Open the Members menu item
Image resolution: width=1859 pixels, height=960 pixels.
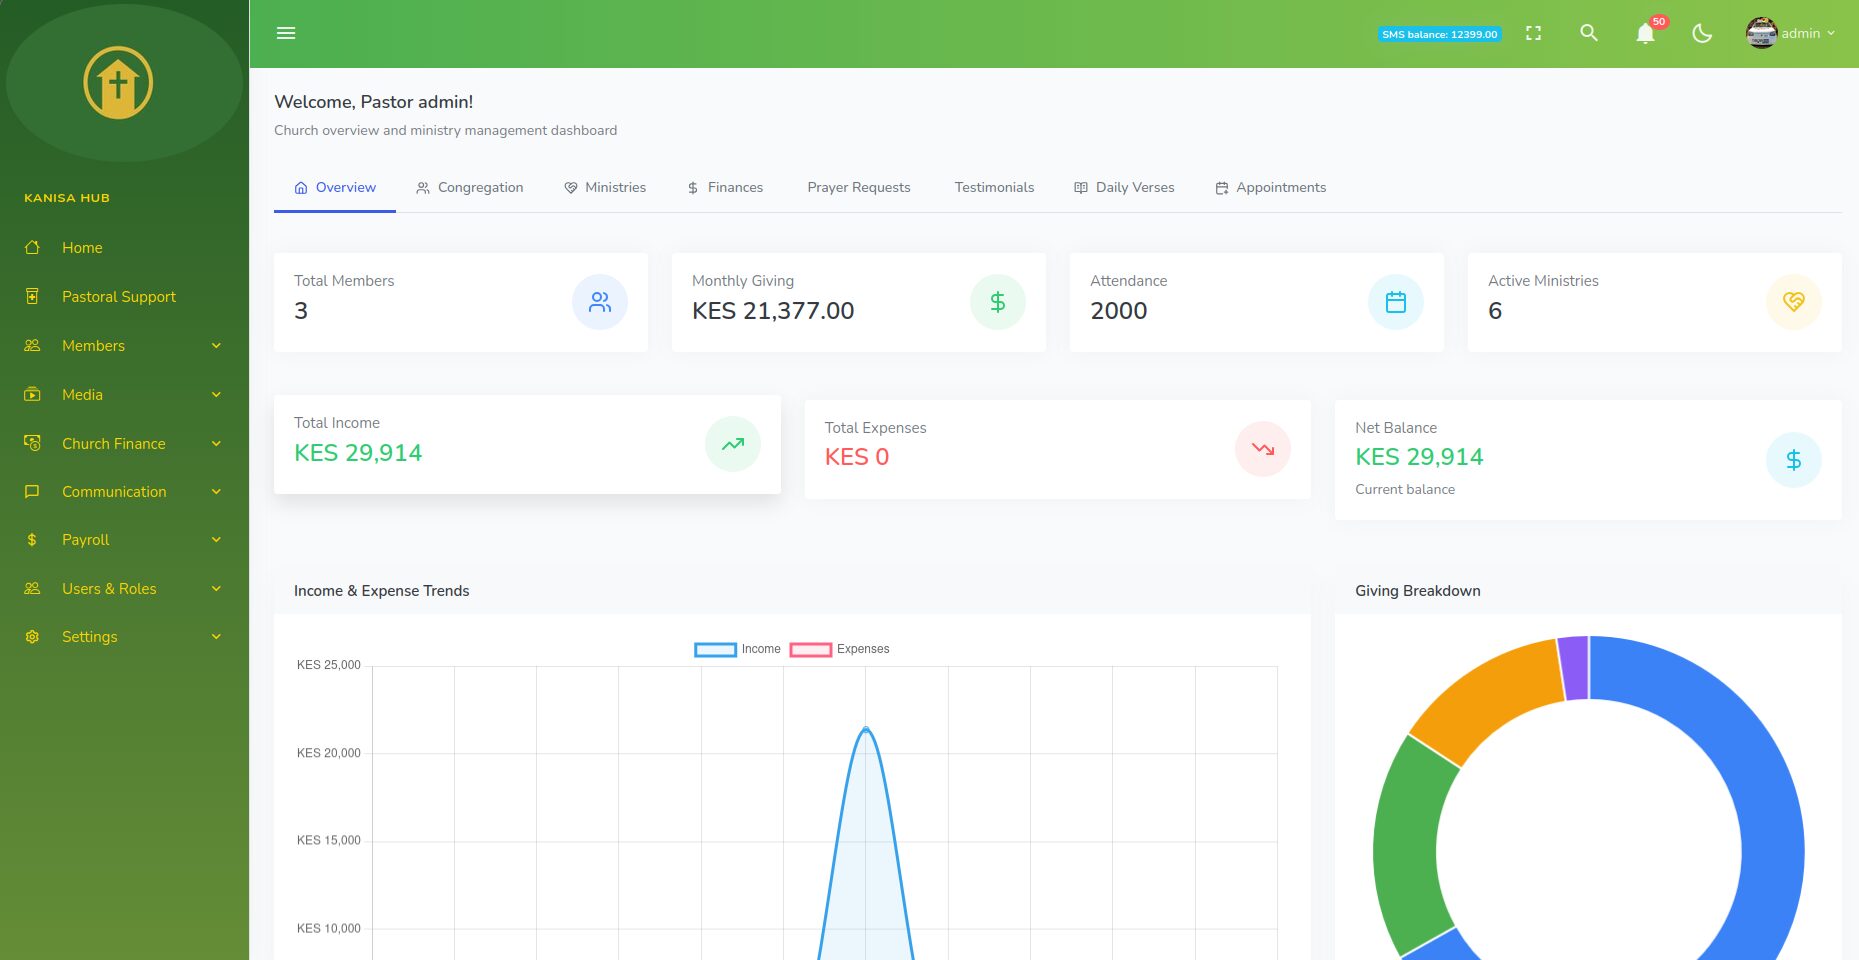coord(124,346)
